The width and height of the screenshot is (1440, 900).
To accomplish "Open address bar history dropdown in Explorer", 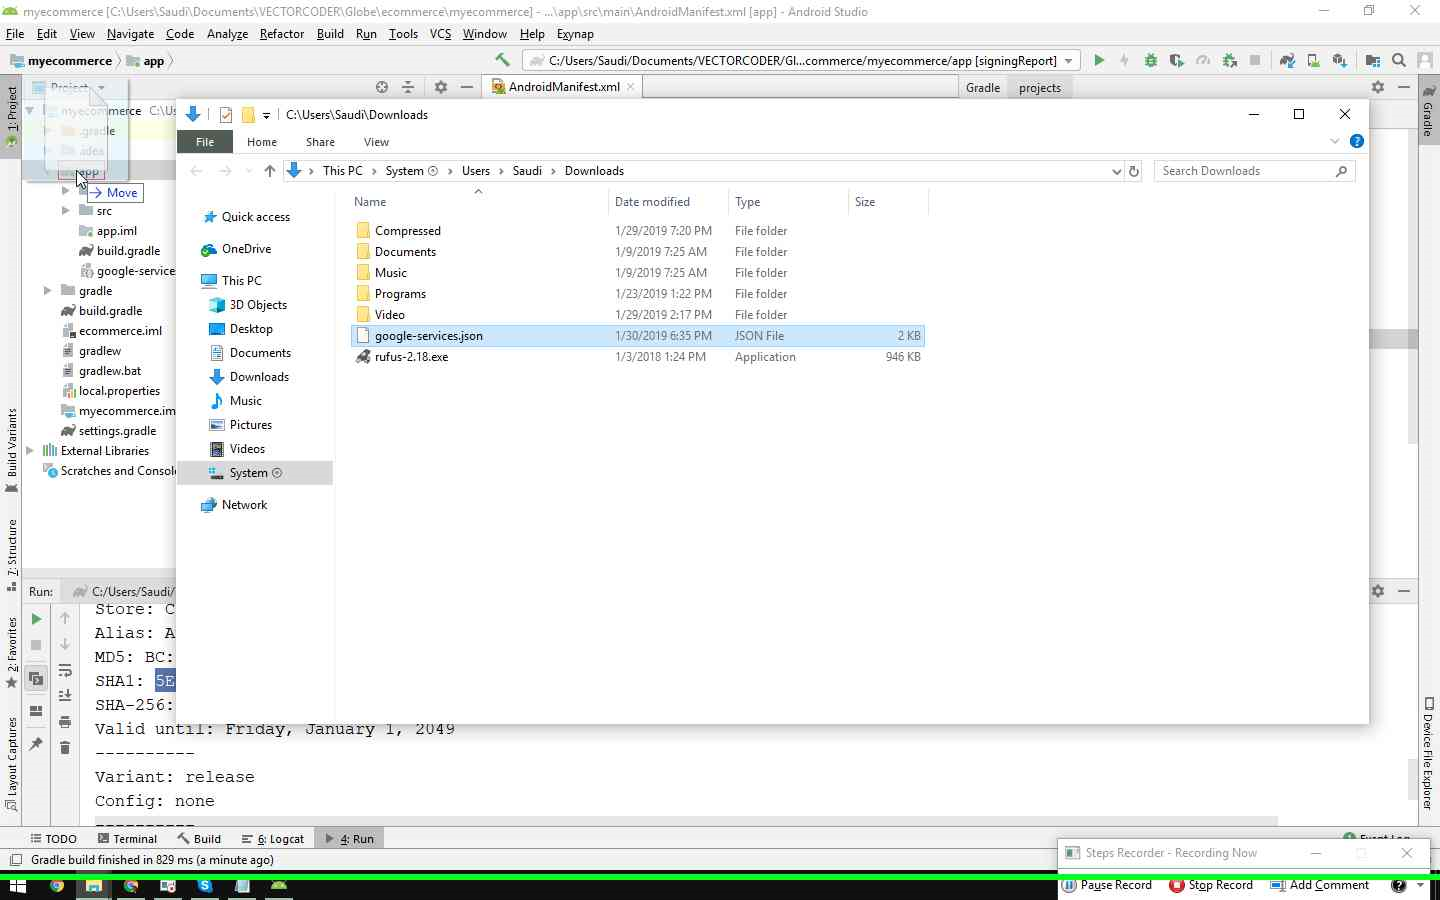I will [1116, 171].
